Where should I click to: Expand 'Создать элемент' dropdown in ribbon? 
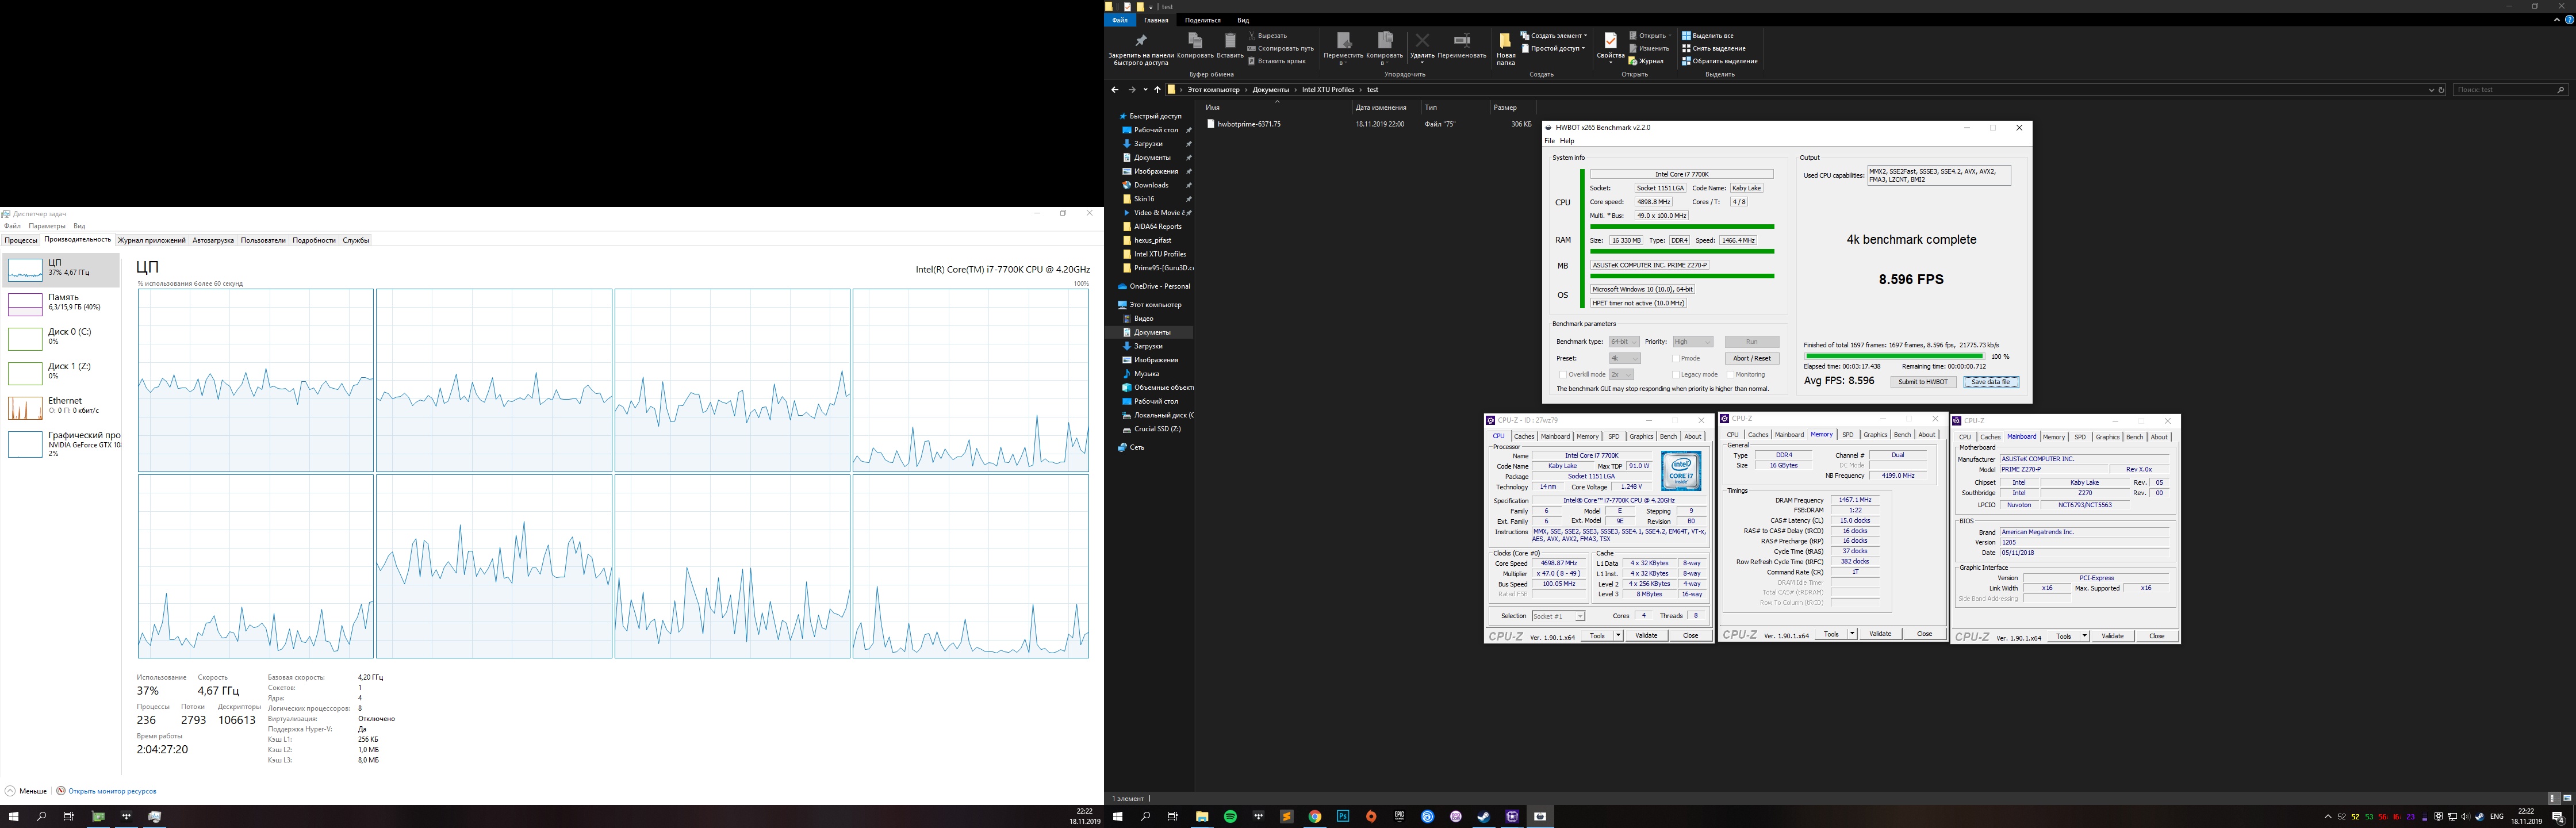(1554, 36)
